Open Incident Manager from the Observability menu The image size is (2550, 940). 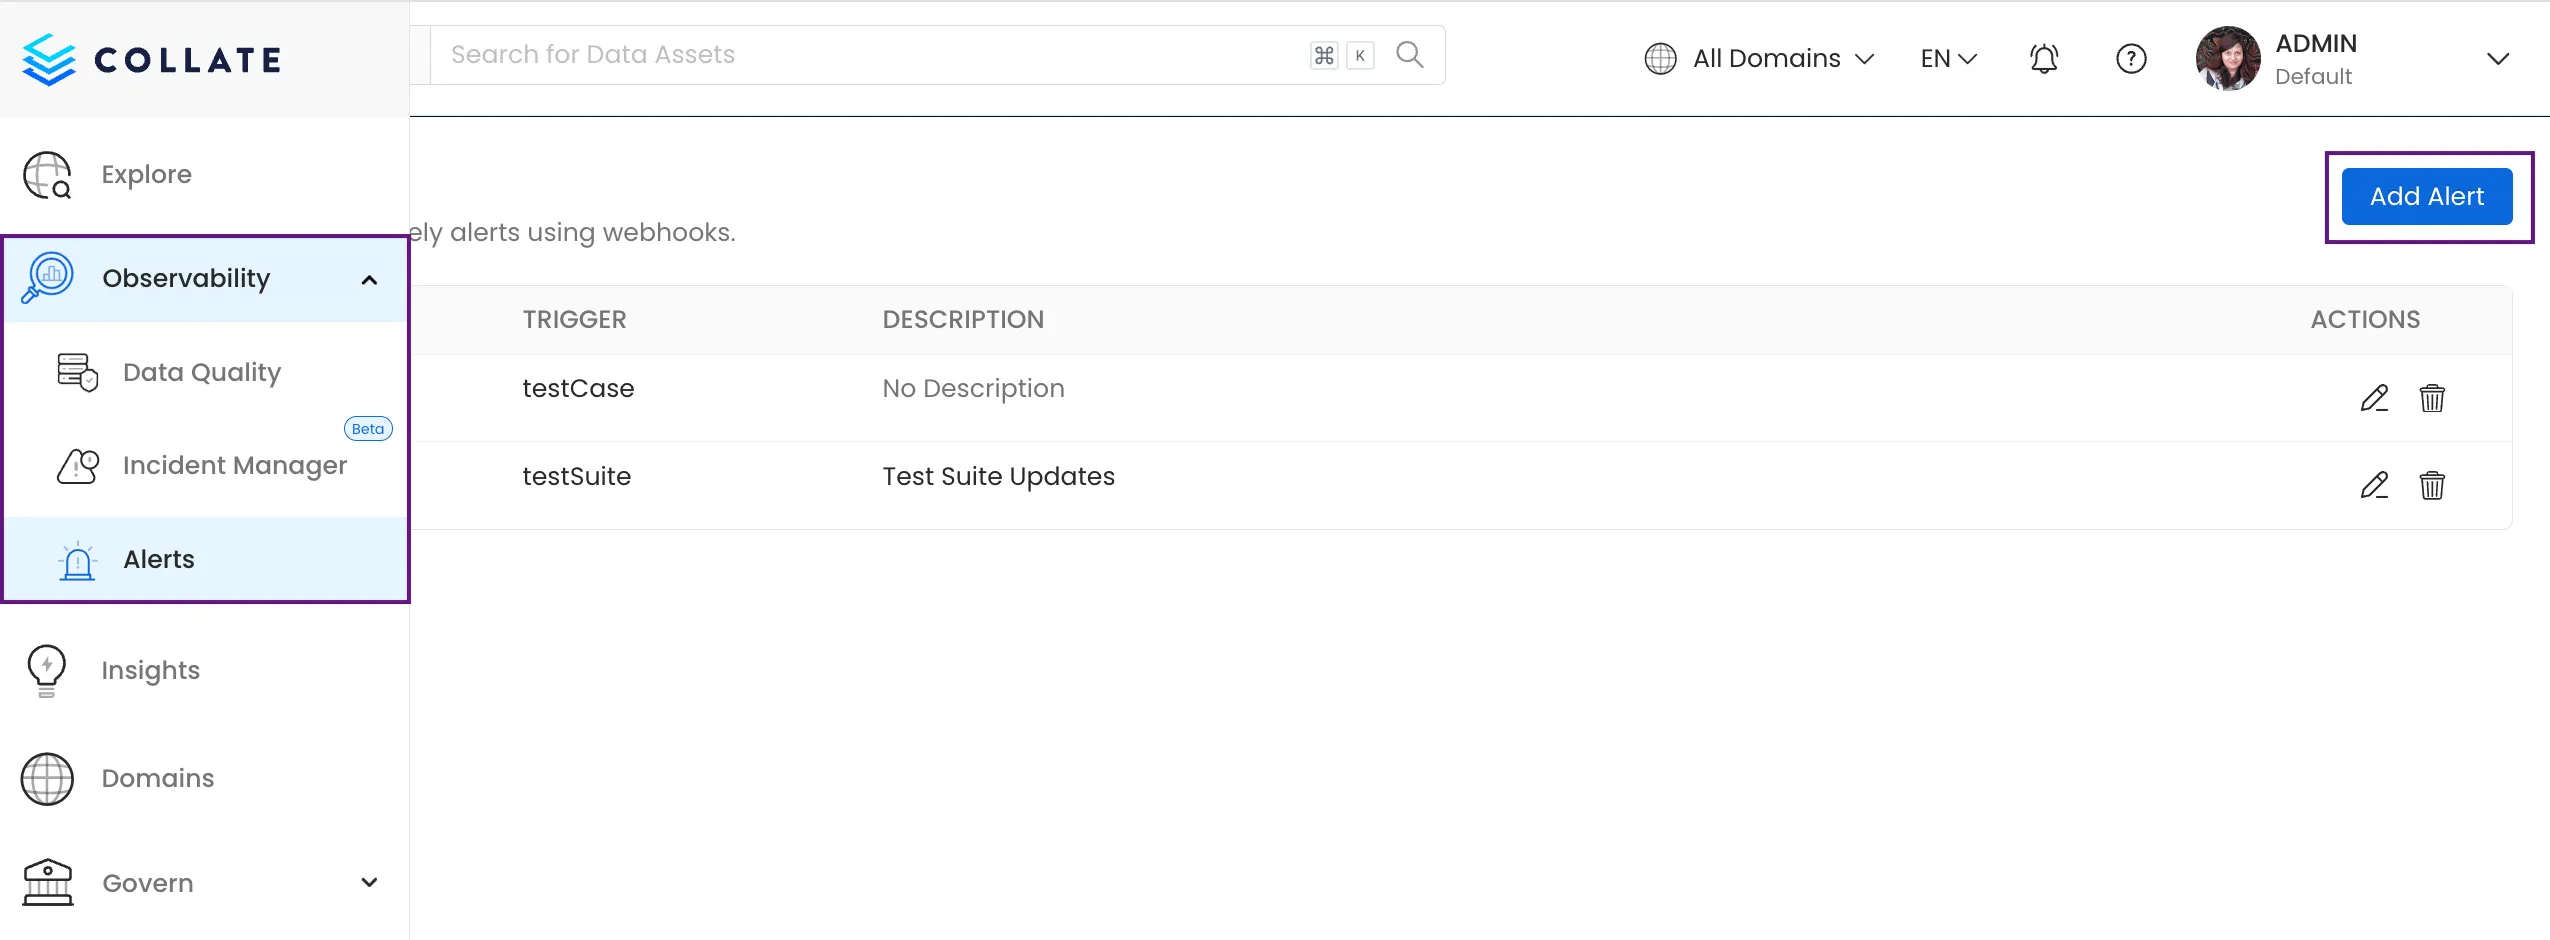click(234, 465)
